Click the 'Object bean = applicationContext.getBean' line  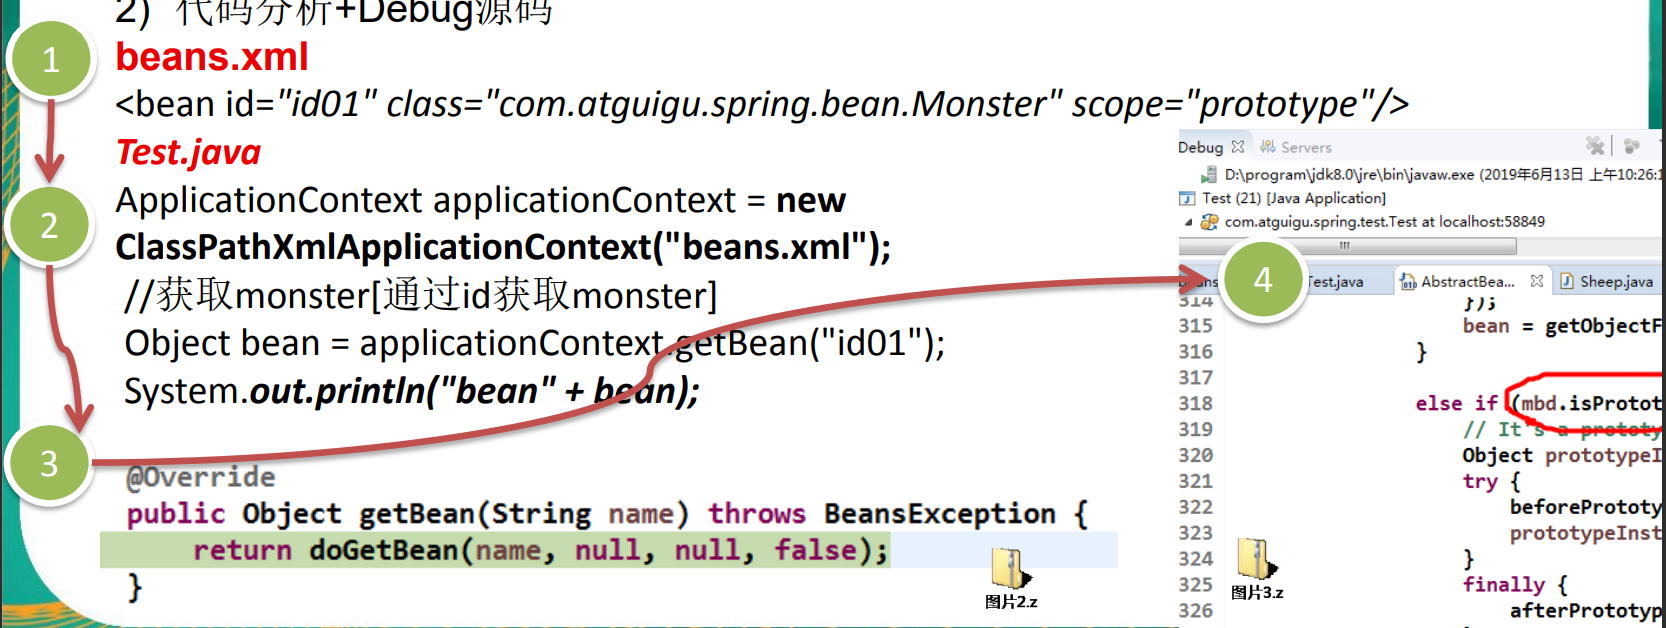point(534,343)
